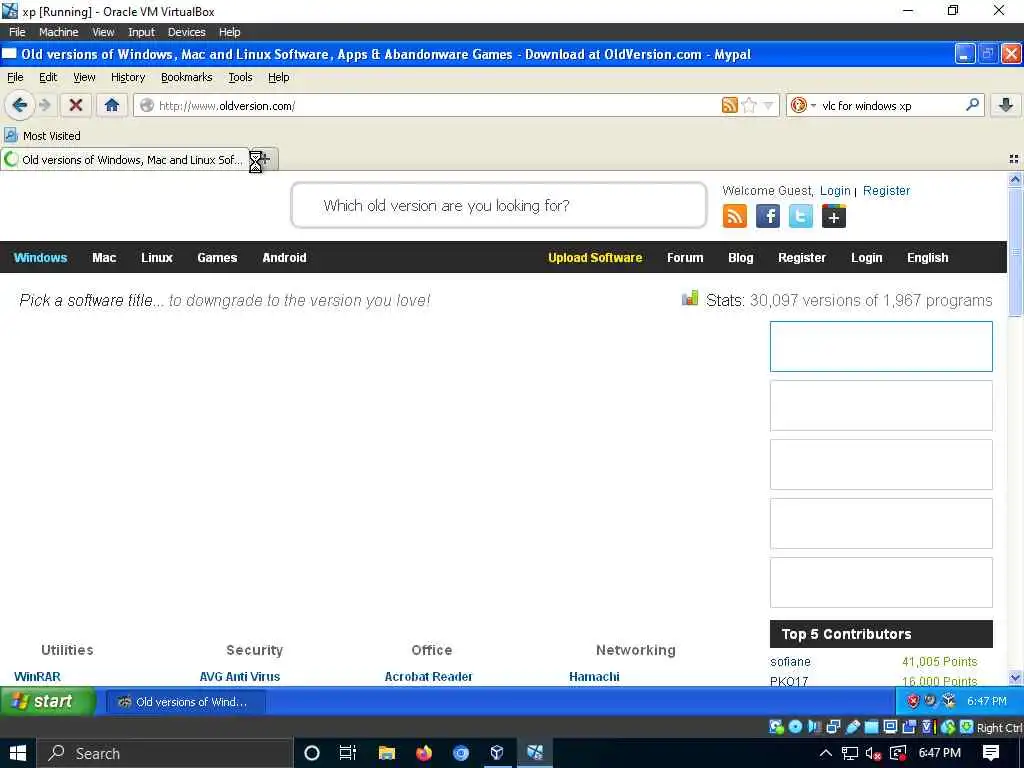The width and height of the screenshot is (1024, 768).
Task: Open the Most Visited bookmarks folder
Action: click(x=42, y=136)
